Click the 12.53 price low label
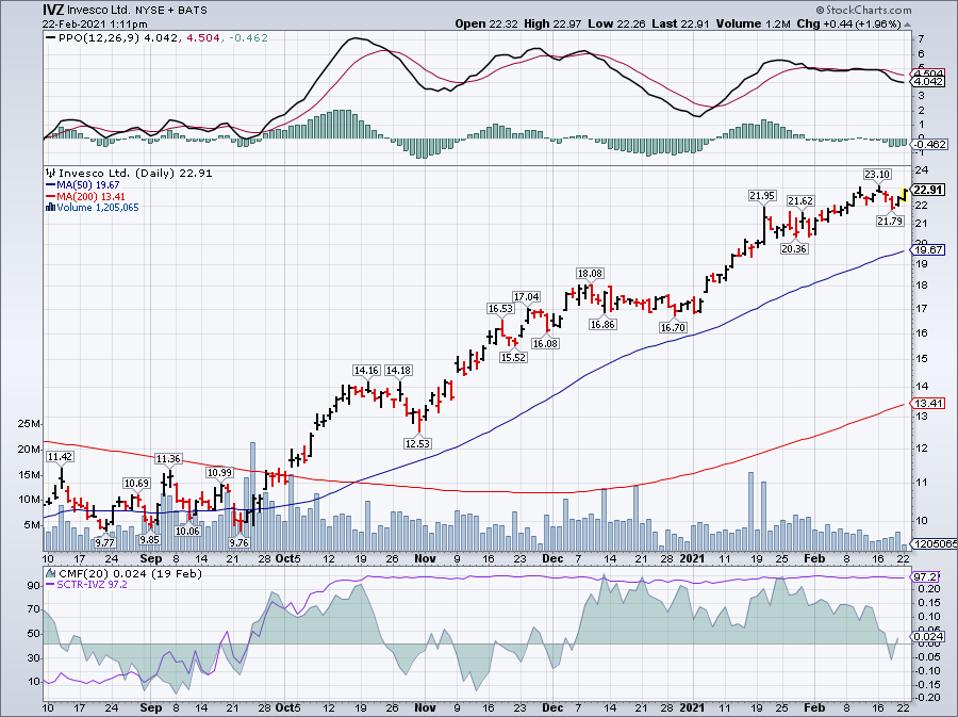Screen dimensions: 958x717 tap(417, 443)
